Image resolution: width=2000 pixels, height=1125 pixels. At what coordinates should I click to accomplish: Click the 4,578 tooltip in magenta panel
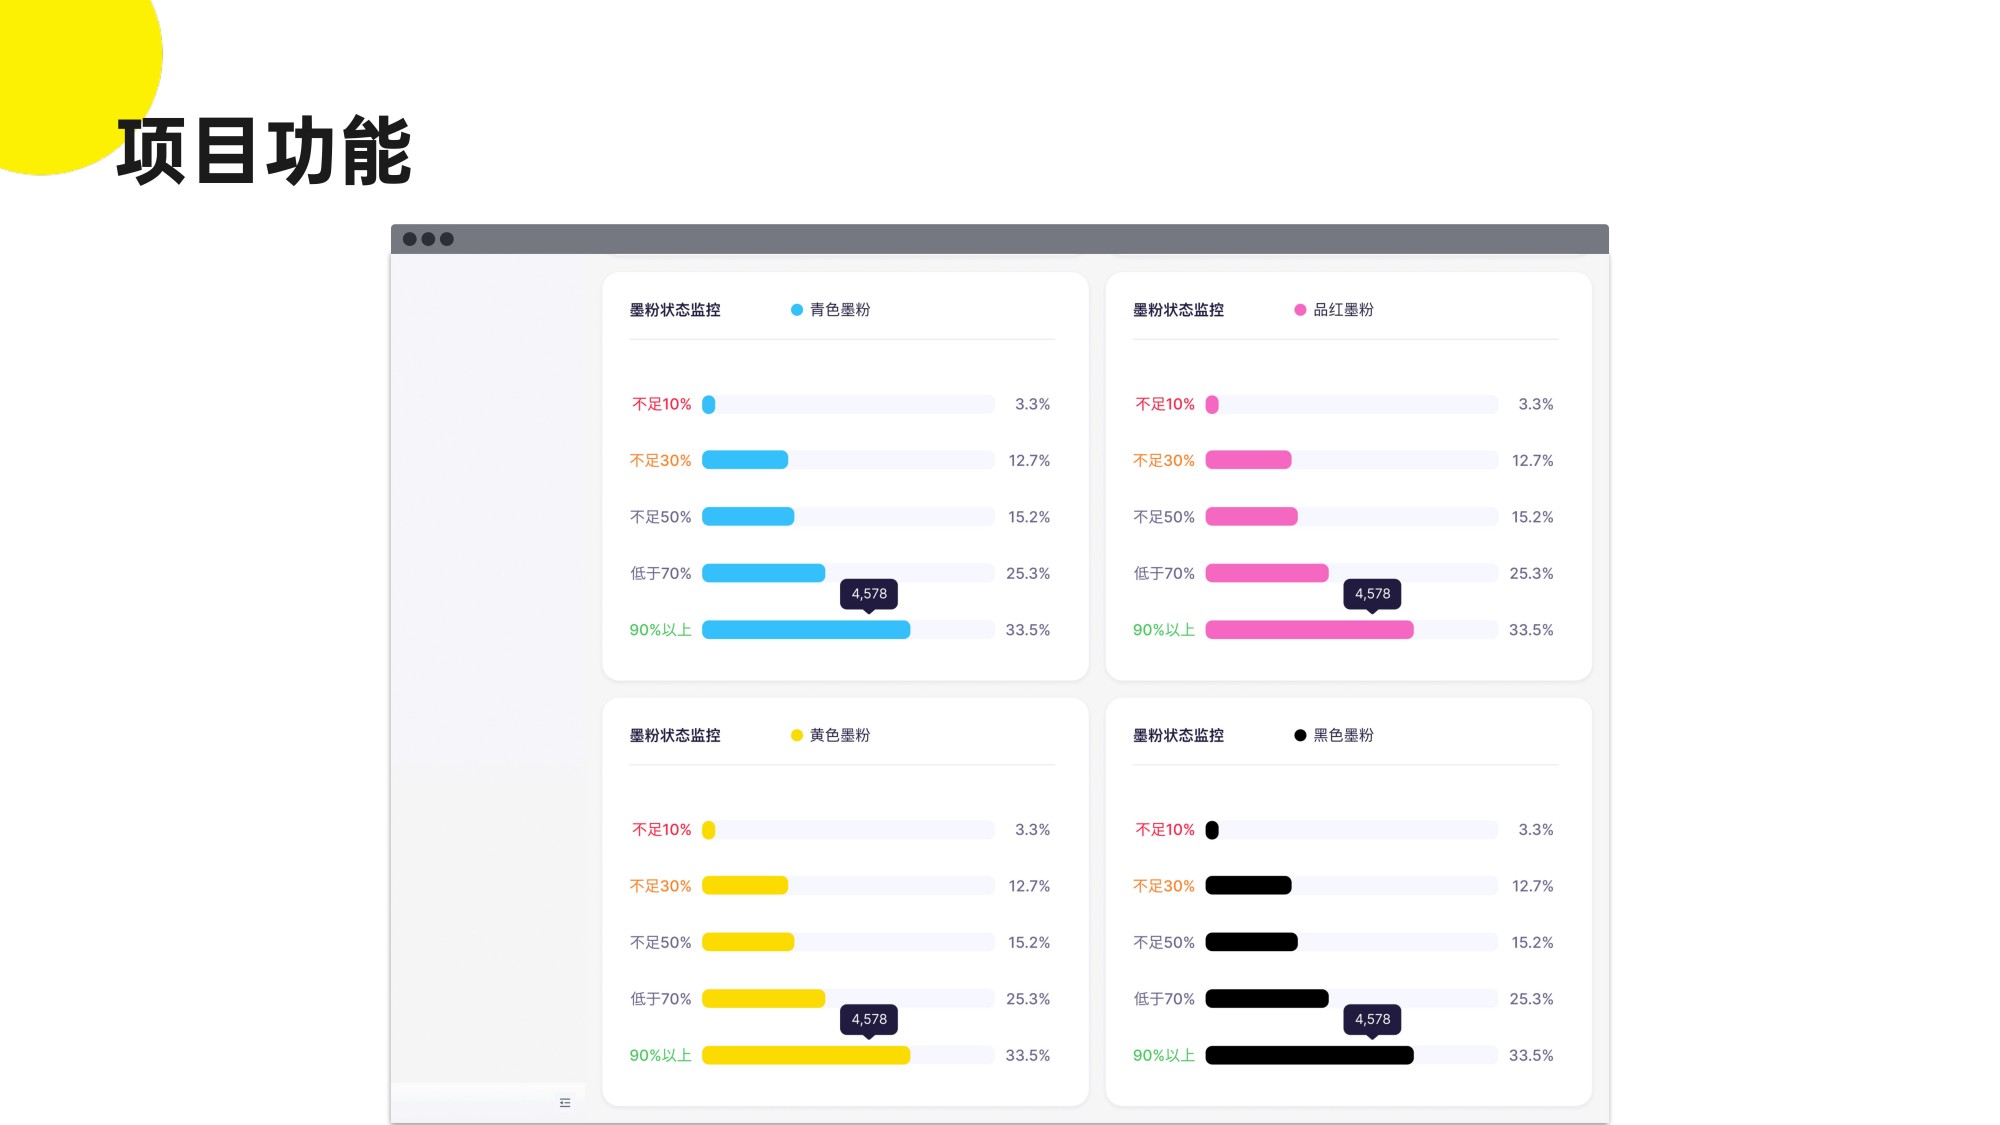[x=1372, y=593]
